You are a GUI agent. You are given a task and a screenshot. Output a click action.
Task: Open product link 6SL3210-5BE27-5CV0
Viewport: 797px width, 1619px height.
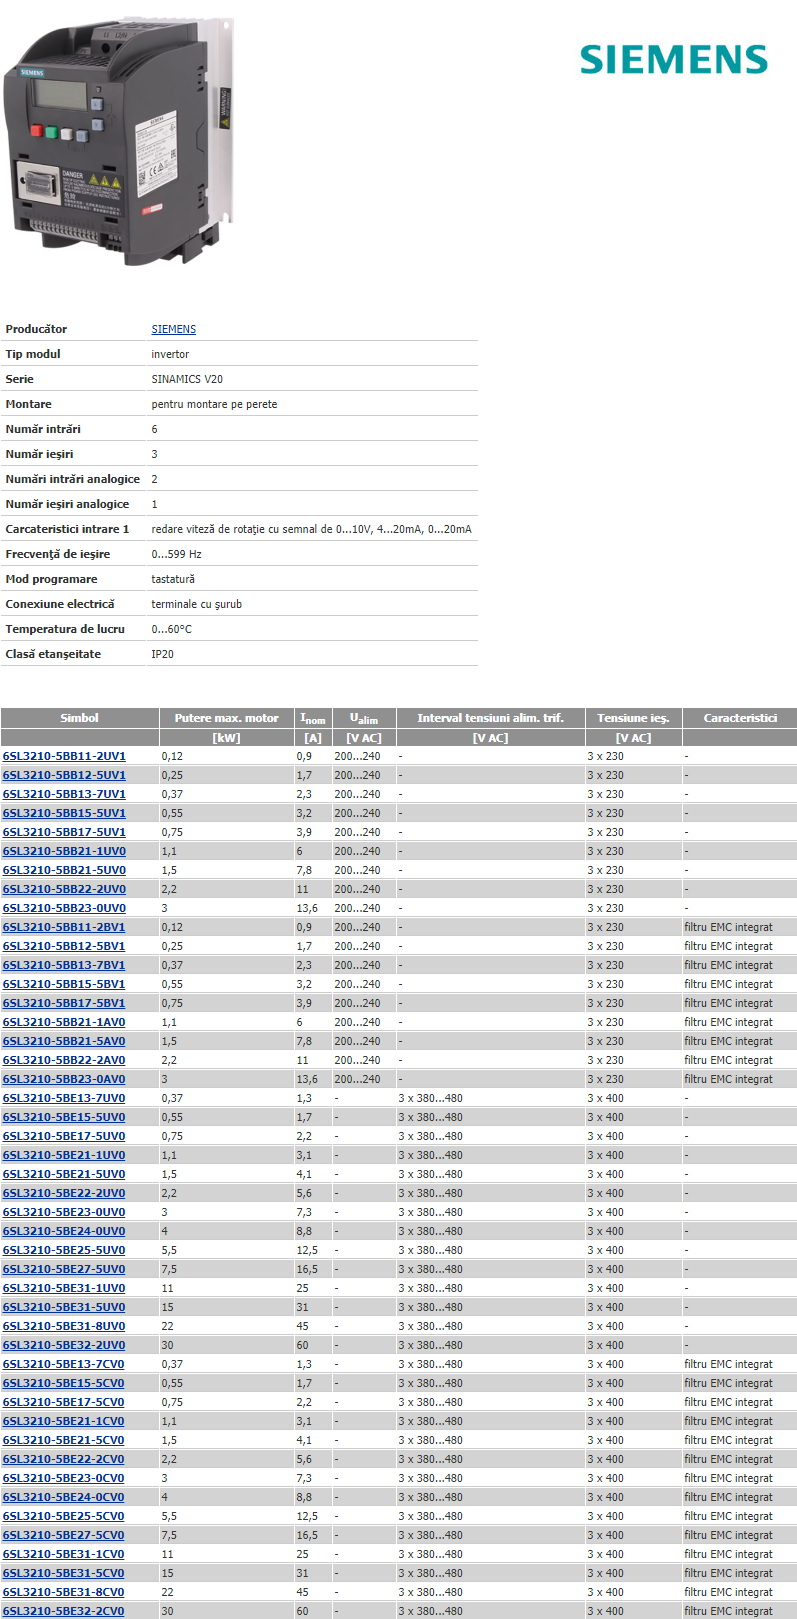(x=64, y=1535)
